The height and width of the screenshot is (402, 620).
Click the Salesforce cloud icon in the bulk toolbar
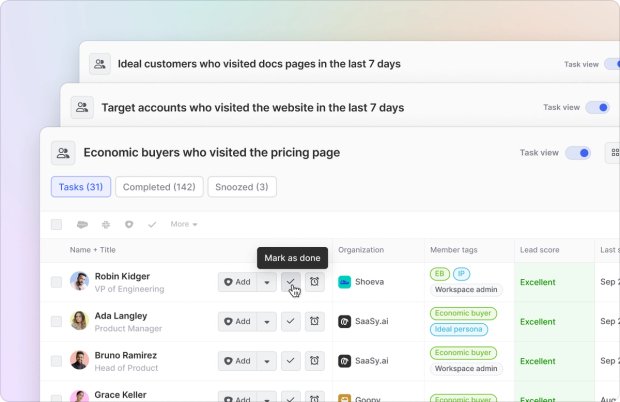[82, 225]
